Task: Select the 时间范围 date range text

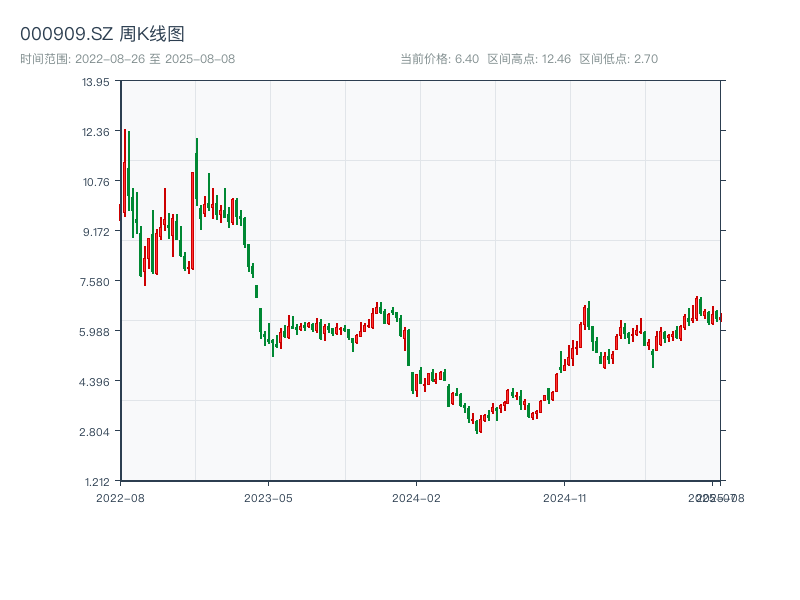Action: 127,59
